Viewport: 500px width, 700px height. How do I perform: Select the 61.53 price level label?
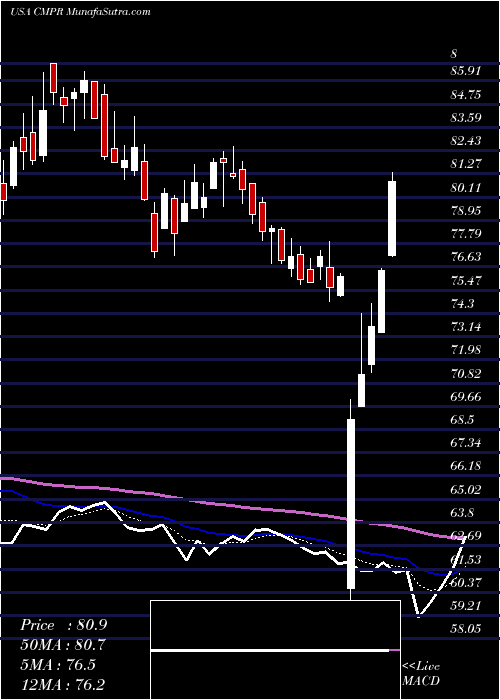click(466, 560)
